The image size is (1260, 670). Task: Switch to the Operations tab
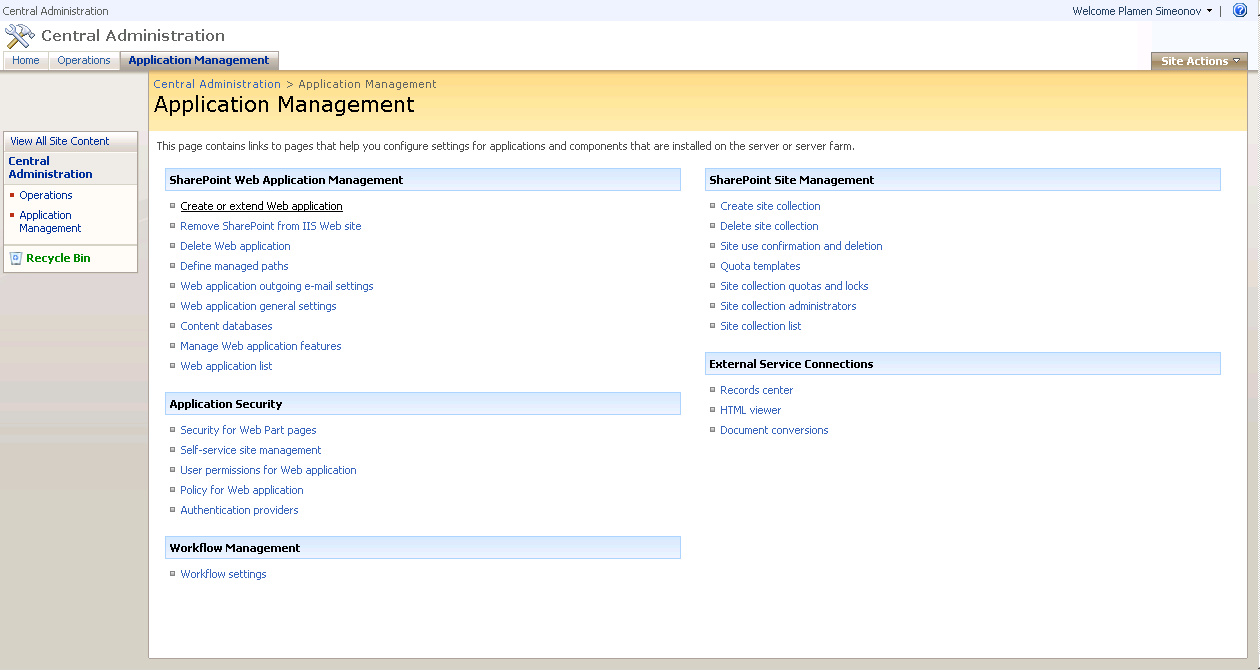[x=84, y=61]
